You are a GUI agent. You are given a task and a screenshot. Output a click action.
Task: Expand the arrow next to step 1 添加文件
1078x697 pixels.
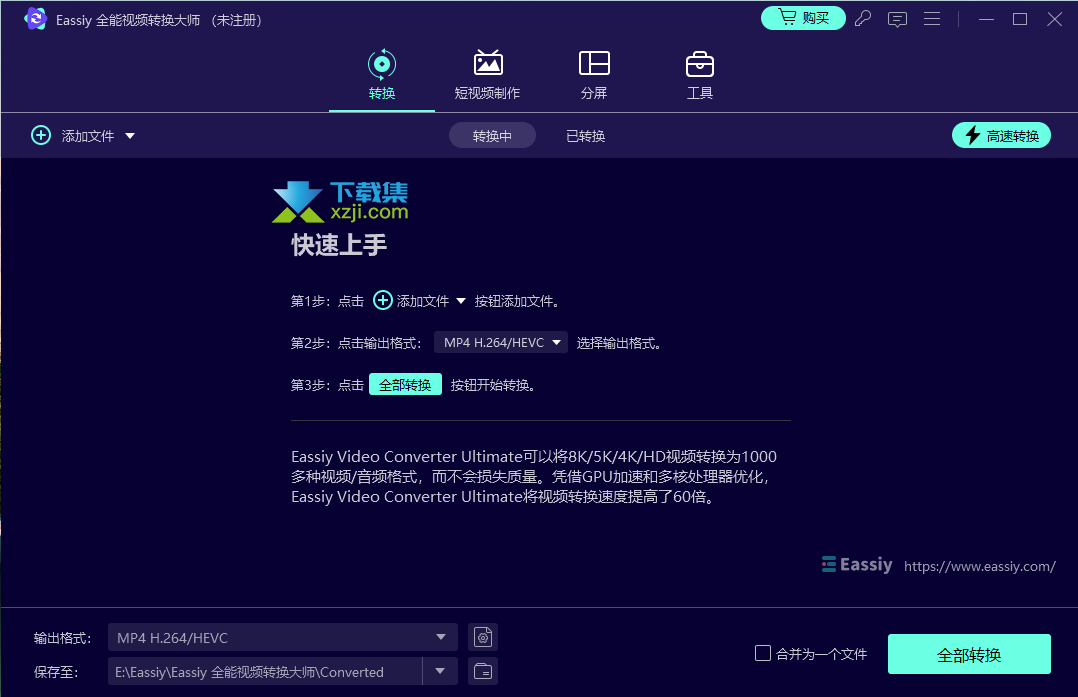tap(461, 301)
